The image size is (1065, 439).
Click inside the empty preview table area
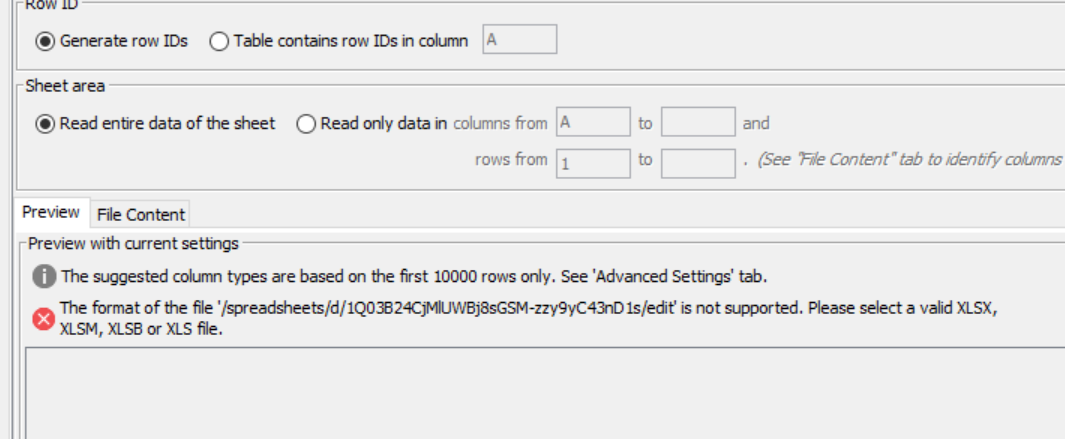545,393
